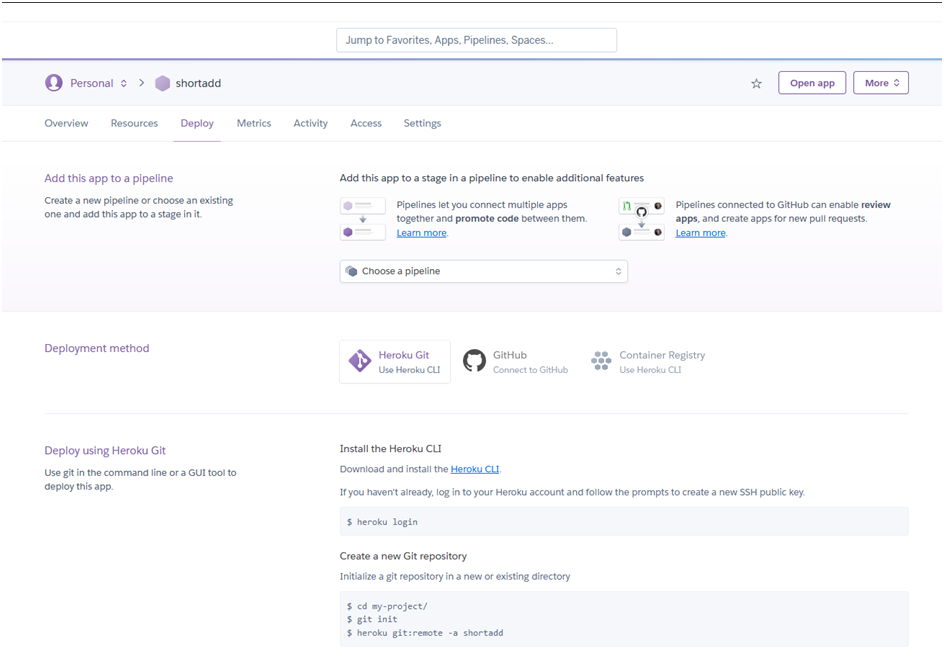The width and height of the screenshot is (944, 663).
Task: Follow Learn more link about review apps
Action: tap(700, 233)
